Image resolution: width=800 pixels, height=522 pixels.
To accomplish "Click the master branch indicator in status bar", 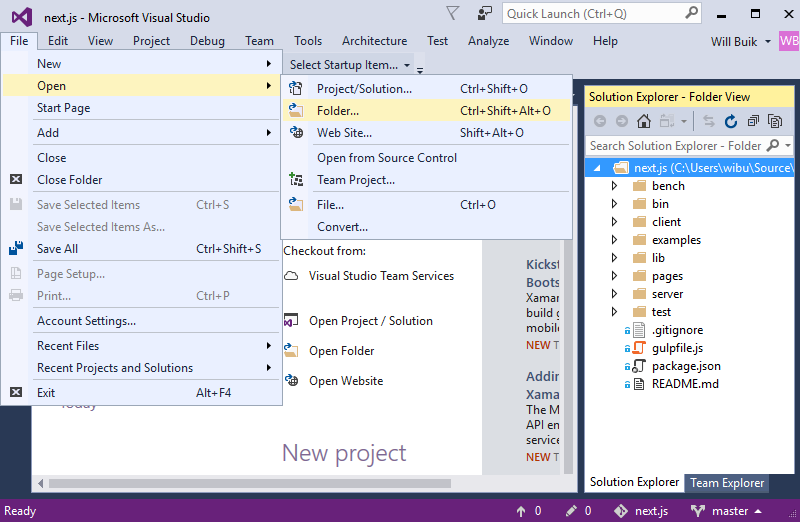I will 727,511.
